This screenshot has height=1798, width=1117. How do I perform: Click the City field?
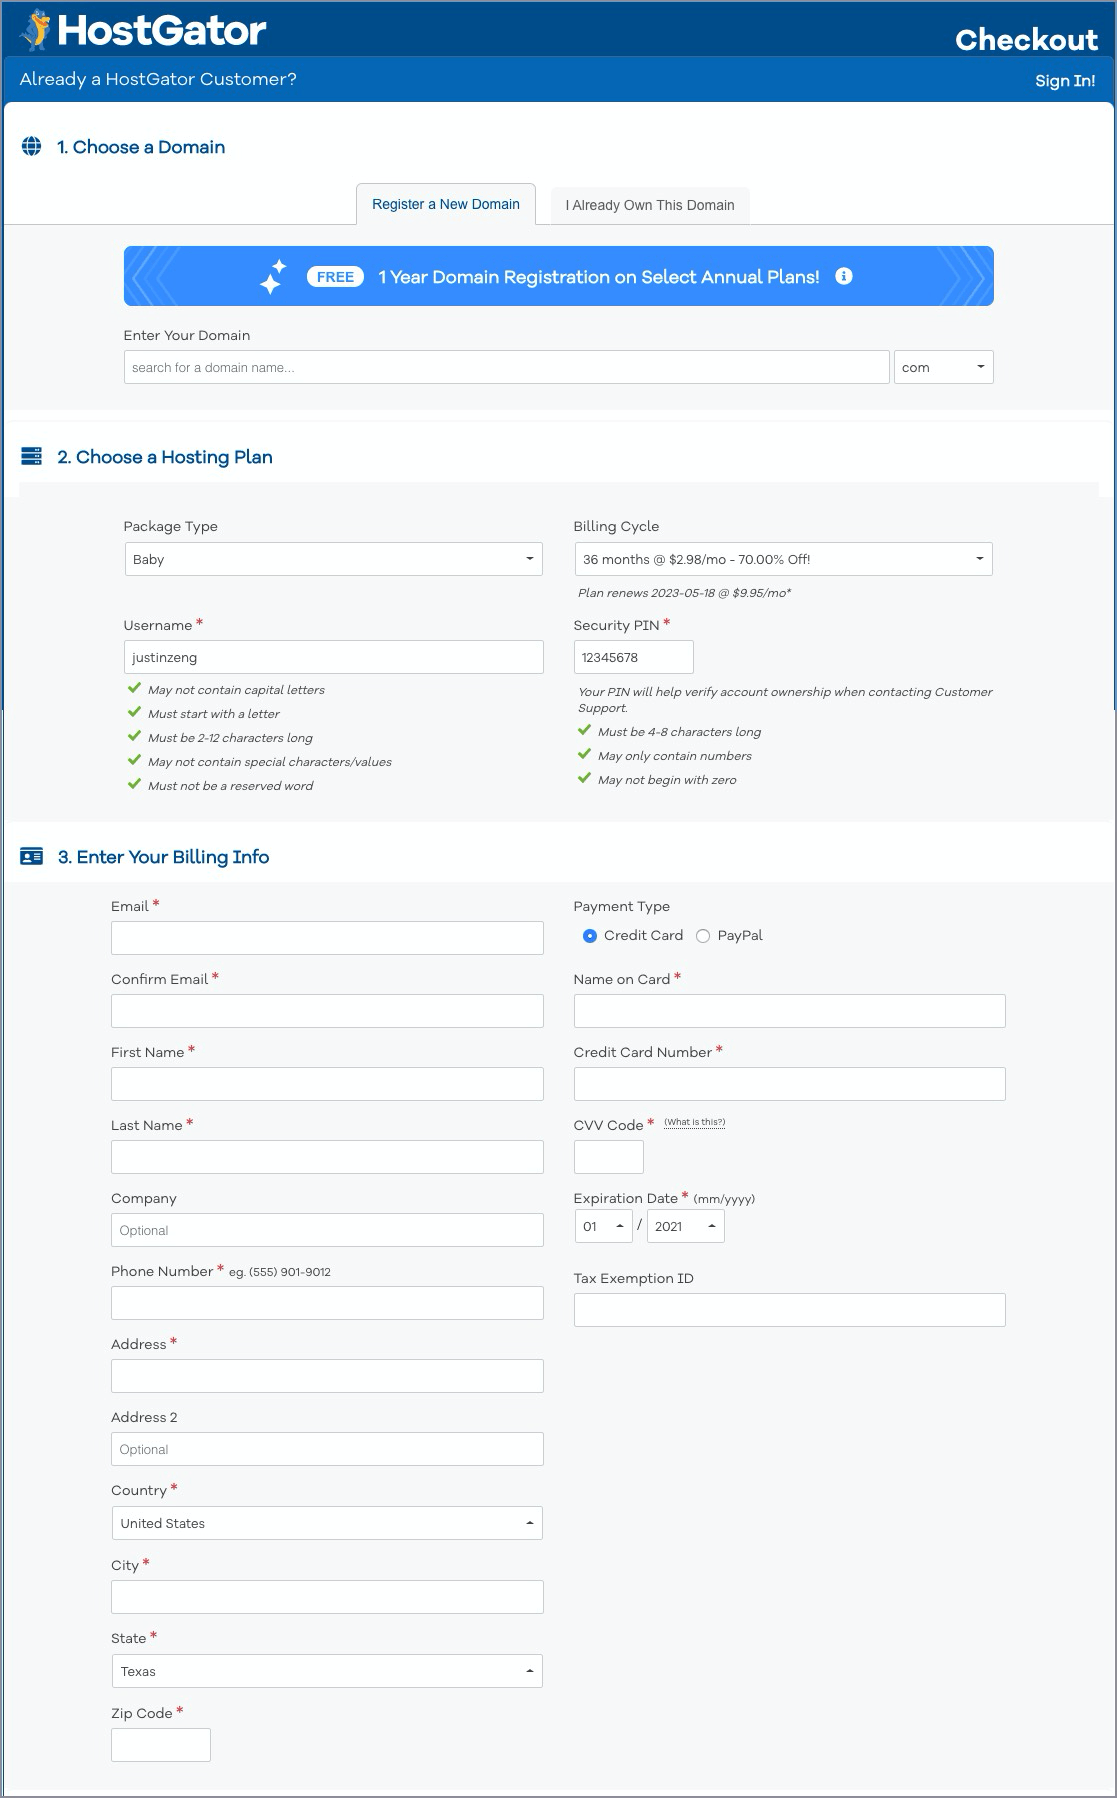(327, 1597)
